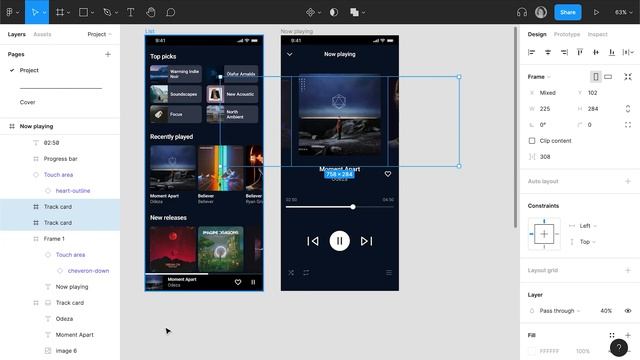Open zoom level 63% dropdown

coord(624,12)
